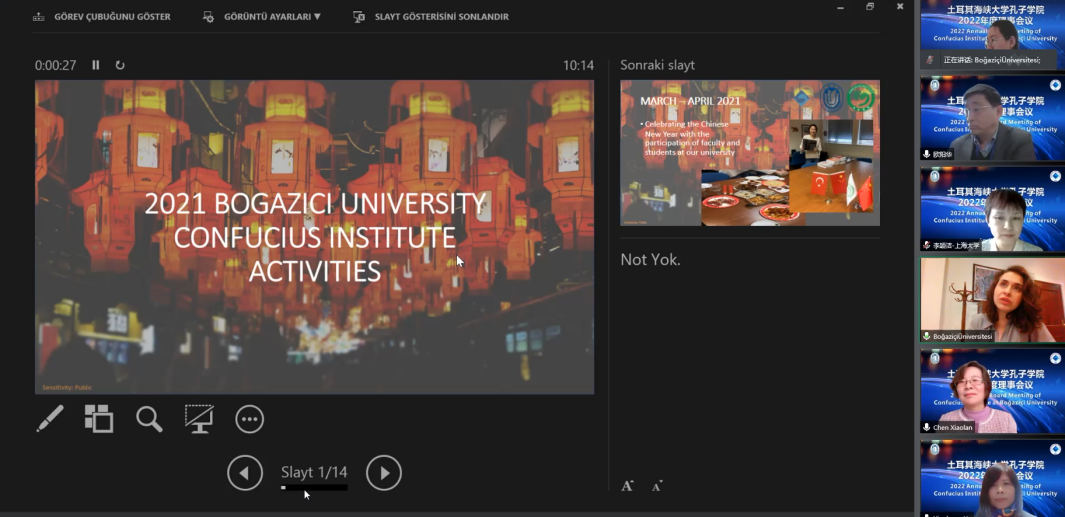Decrease the notes text size
This screenshot has width=1065, height=517.
point(657,486)
